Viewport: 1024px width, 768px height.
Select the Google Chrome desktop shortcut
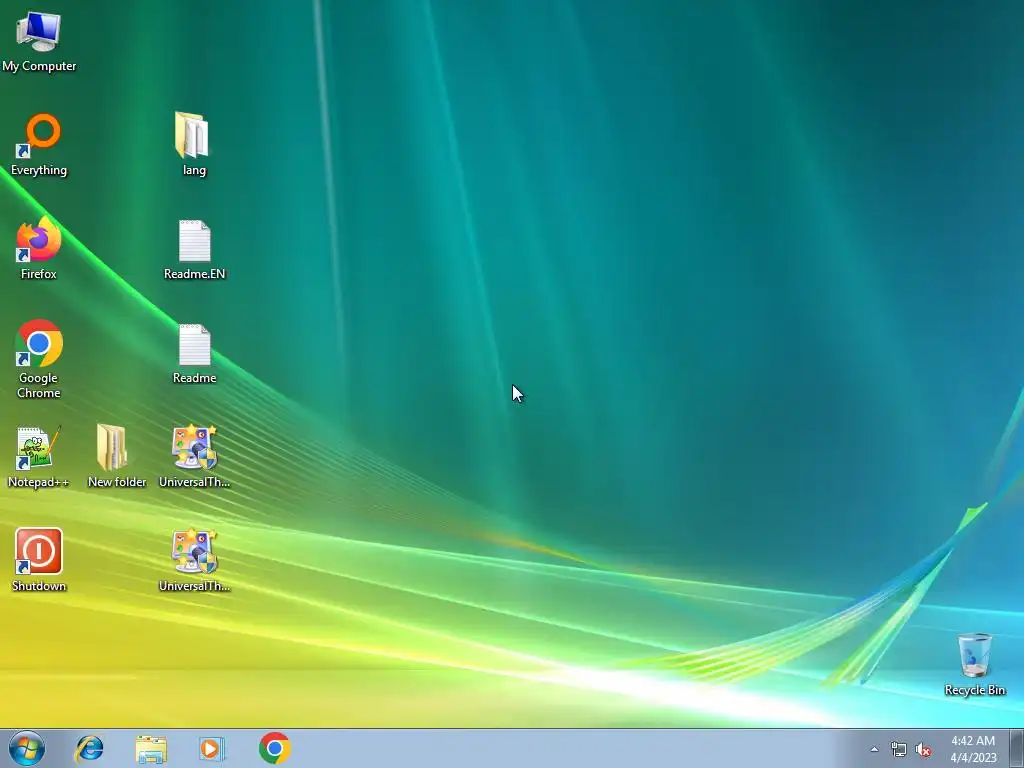(39, 359)
